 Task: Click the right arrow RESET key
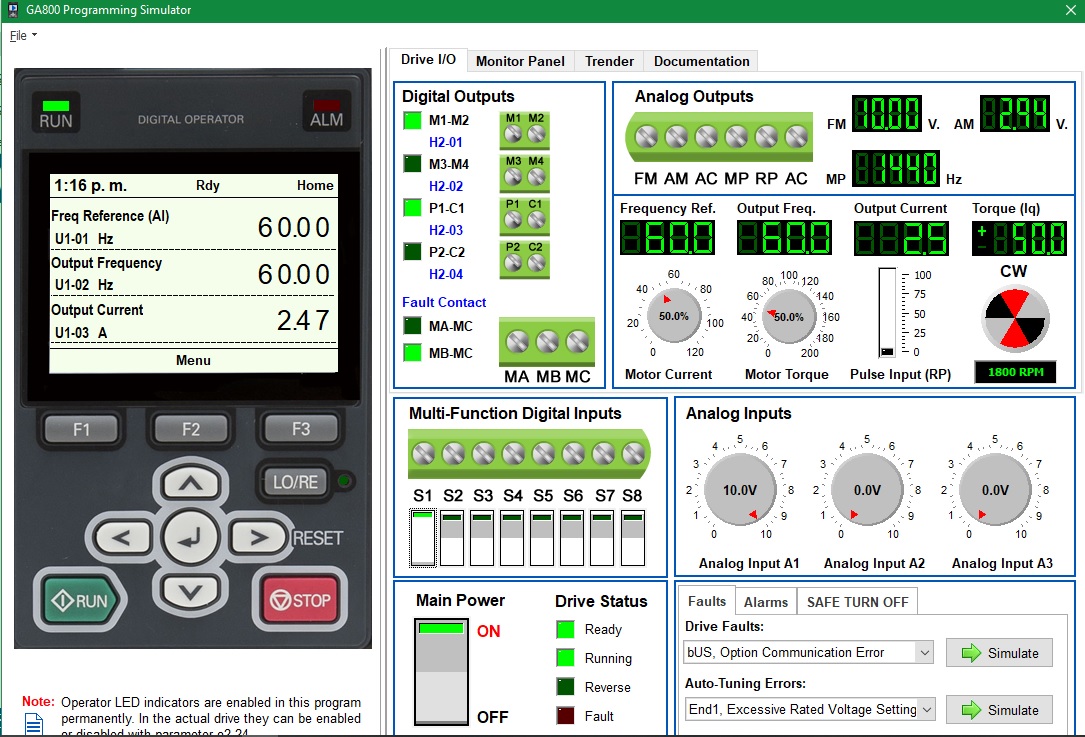coord(257,537)
